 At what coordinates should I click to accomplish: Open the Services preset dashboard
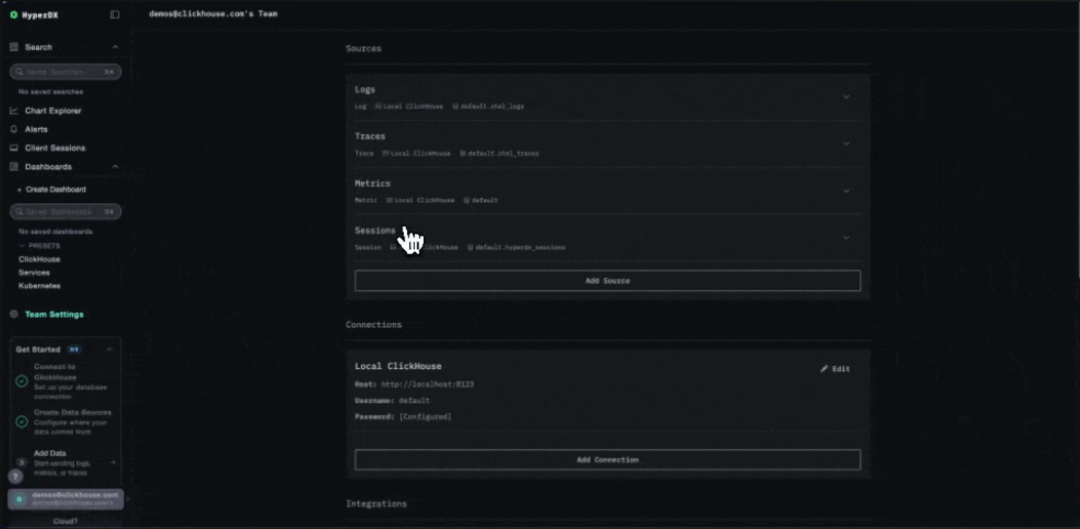click(34, 272)
